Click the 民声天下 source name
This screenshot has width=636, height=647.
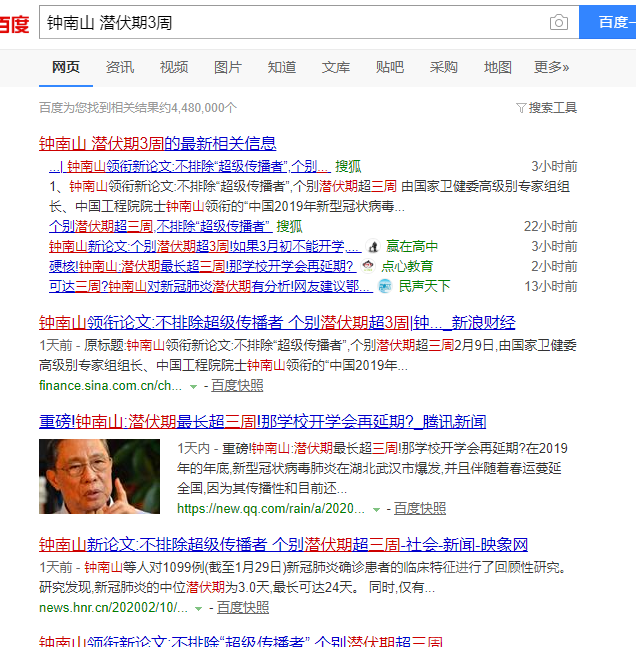[424, 286]
